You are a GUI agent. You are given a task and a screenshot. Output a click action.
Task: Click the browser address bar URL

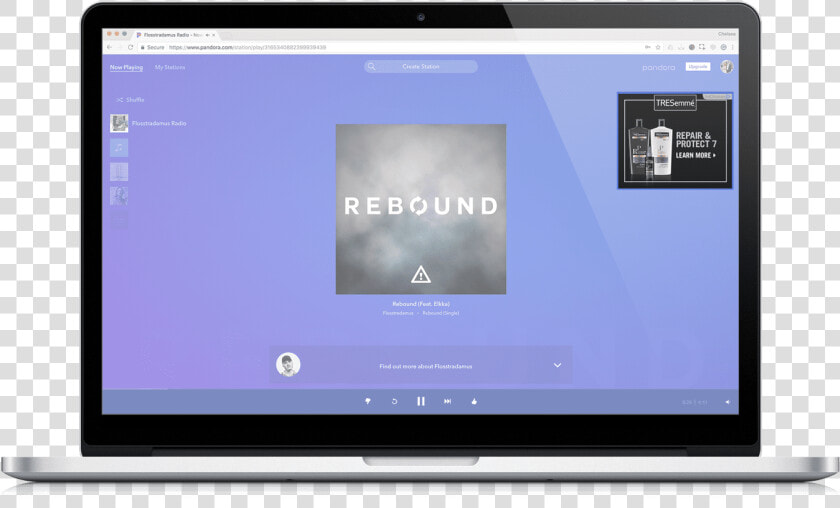click(248, 47)
